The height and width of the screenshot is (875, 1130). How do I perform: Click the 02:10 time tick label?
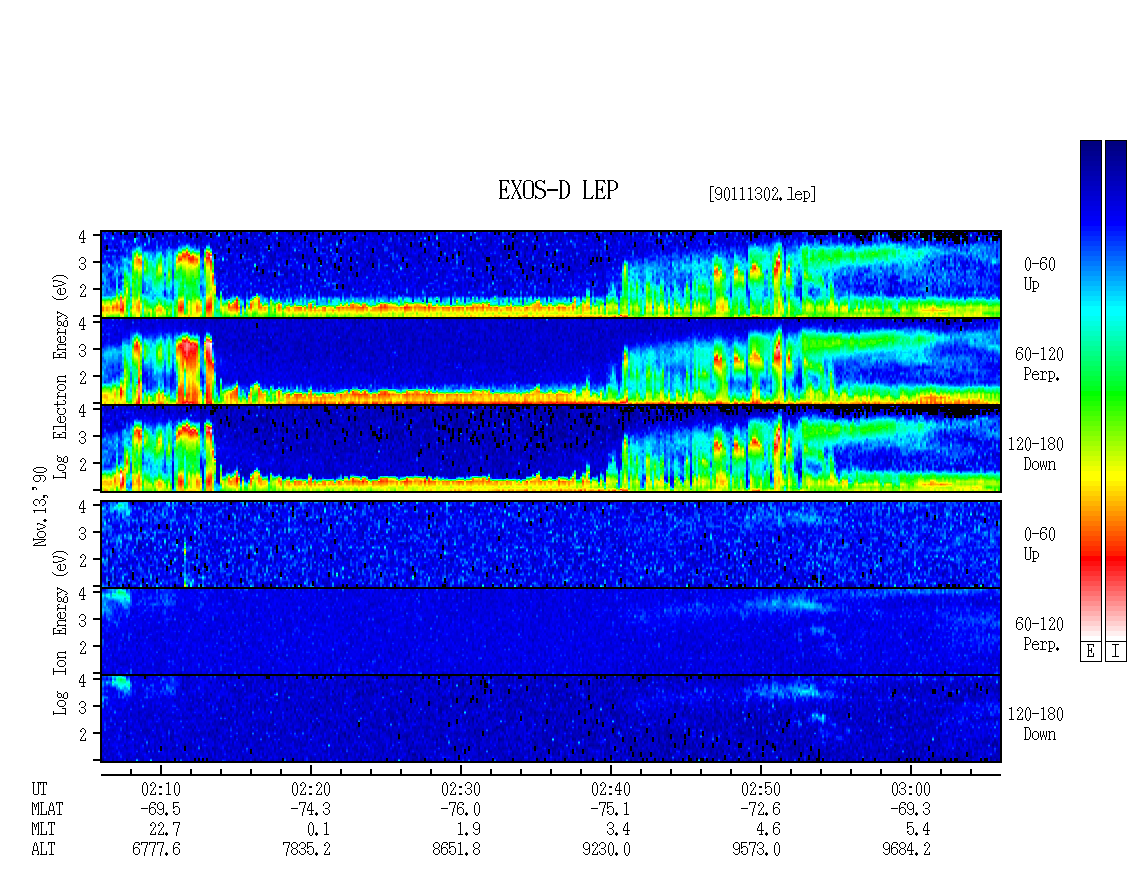click(x=161, y=789)
